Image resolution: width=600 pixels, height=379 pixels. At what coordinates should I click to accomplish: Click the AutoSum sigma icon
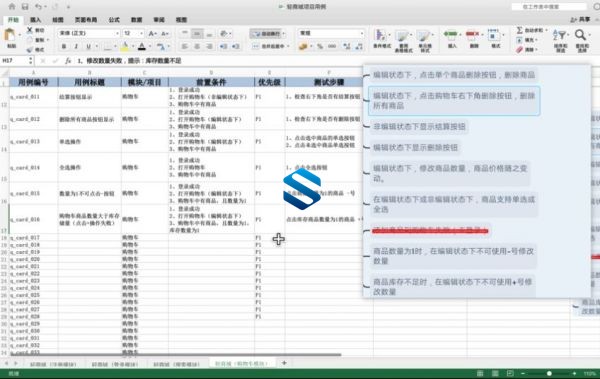pos(520,30)
